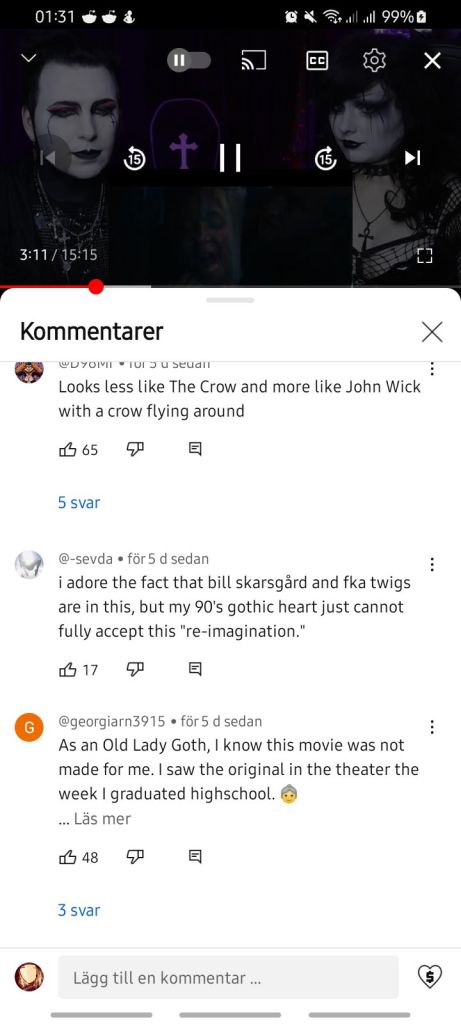Open options menu for @-sevda comment
461x1024 pixels.
(432, 564)
